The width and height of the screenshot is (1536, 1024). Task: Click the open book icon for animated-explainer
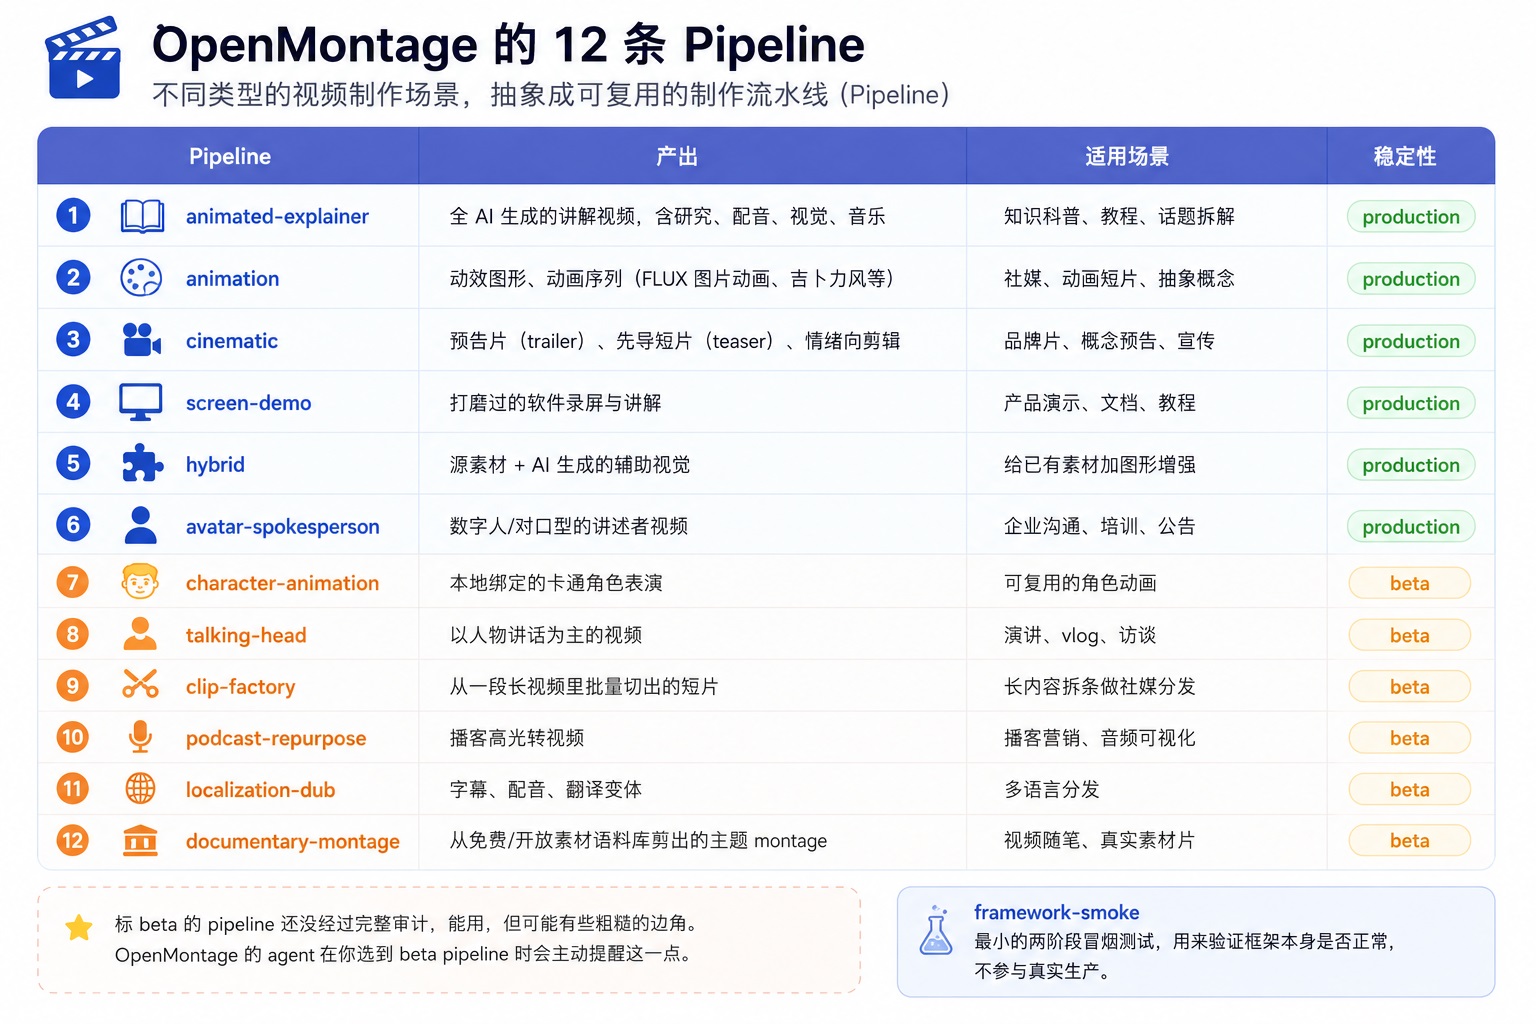(142, 216)
